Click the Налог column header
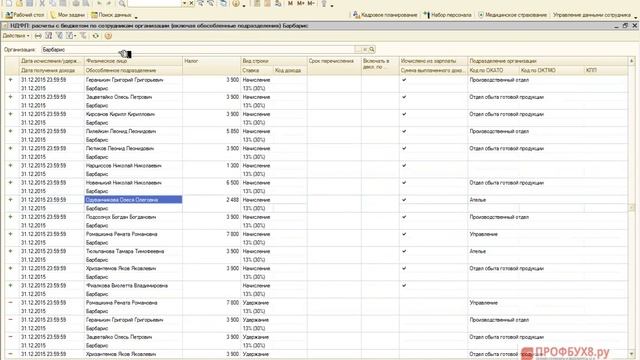The height and width of the screenshot is (360, 640). coord(211,66)
